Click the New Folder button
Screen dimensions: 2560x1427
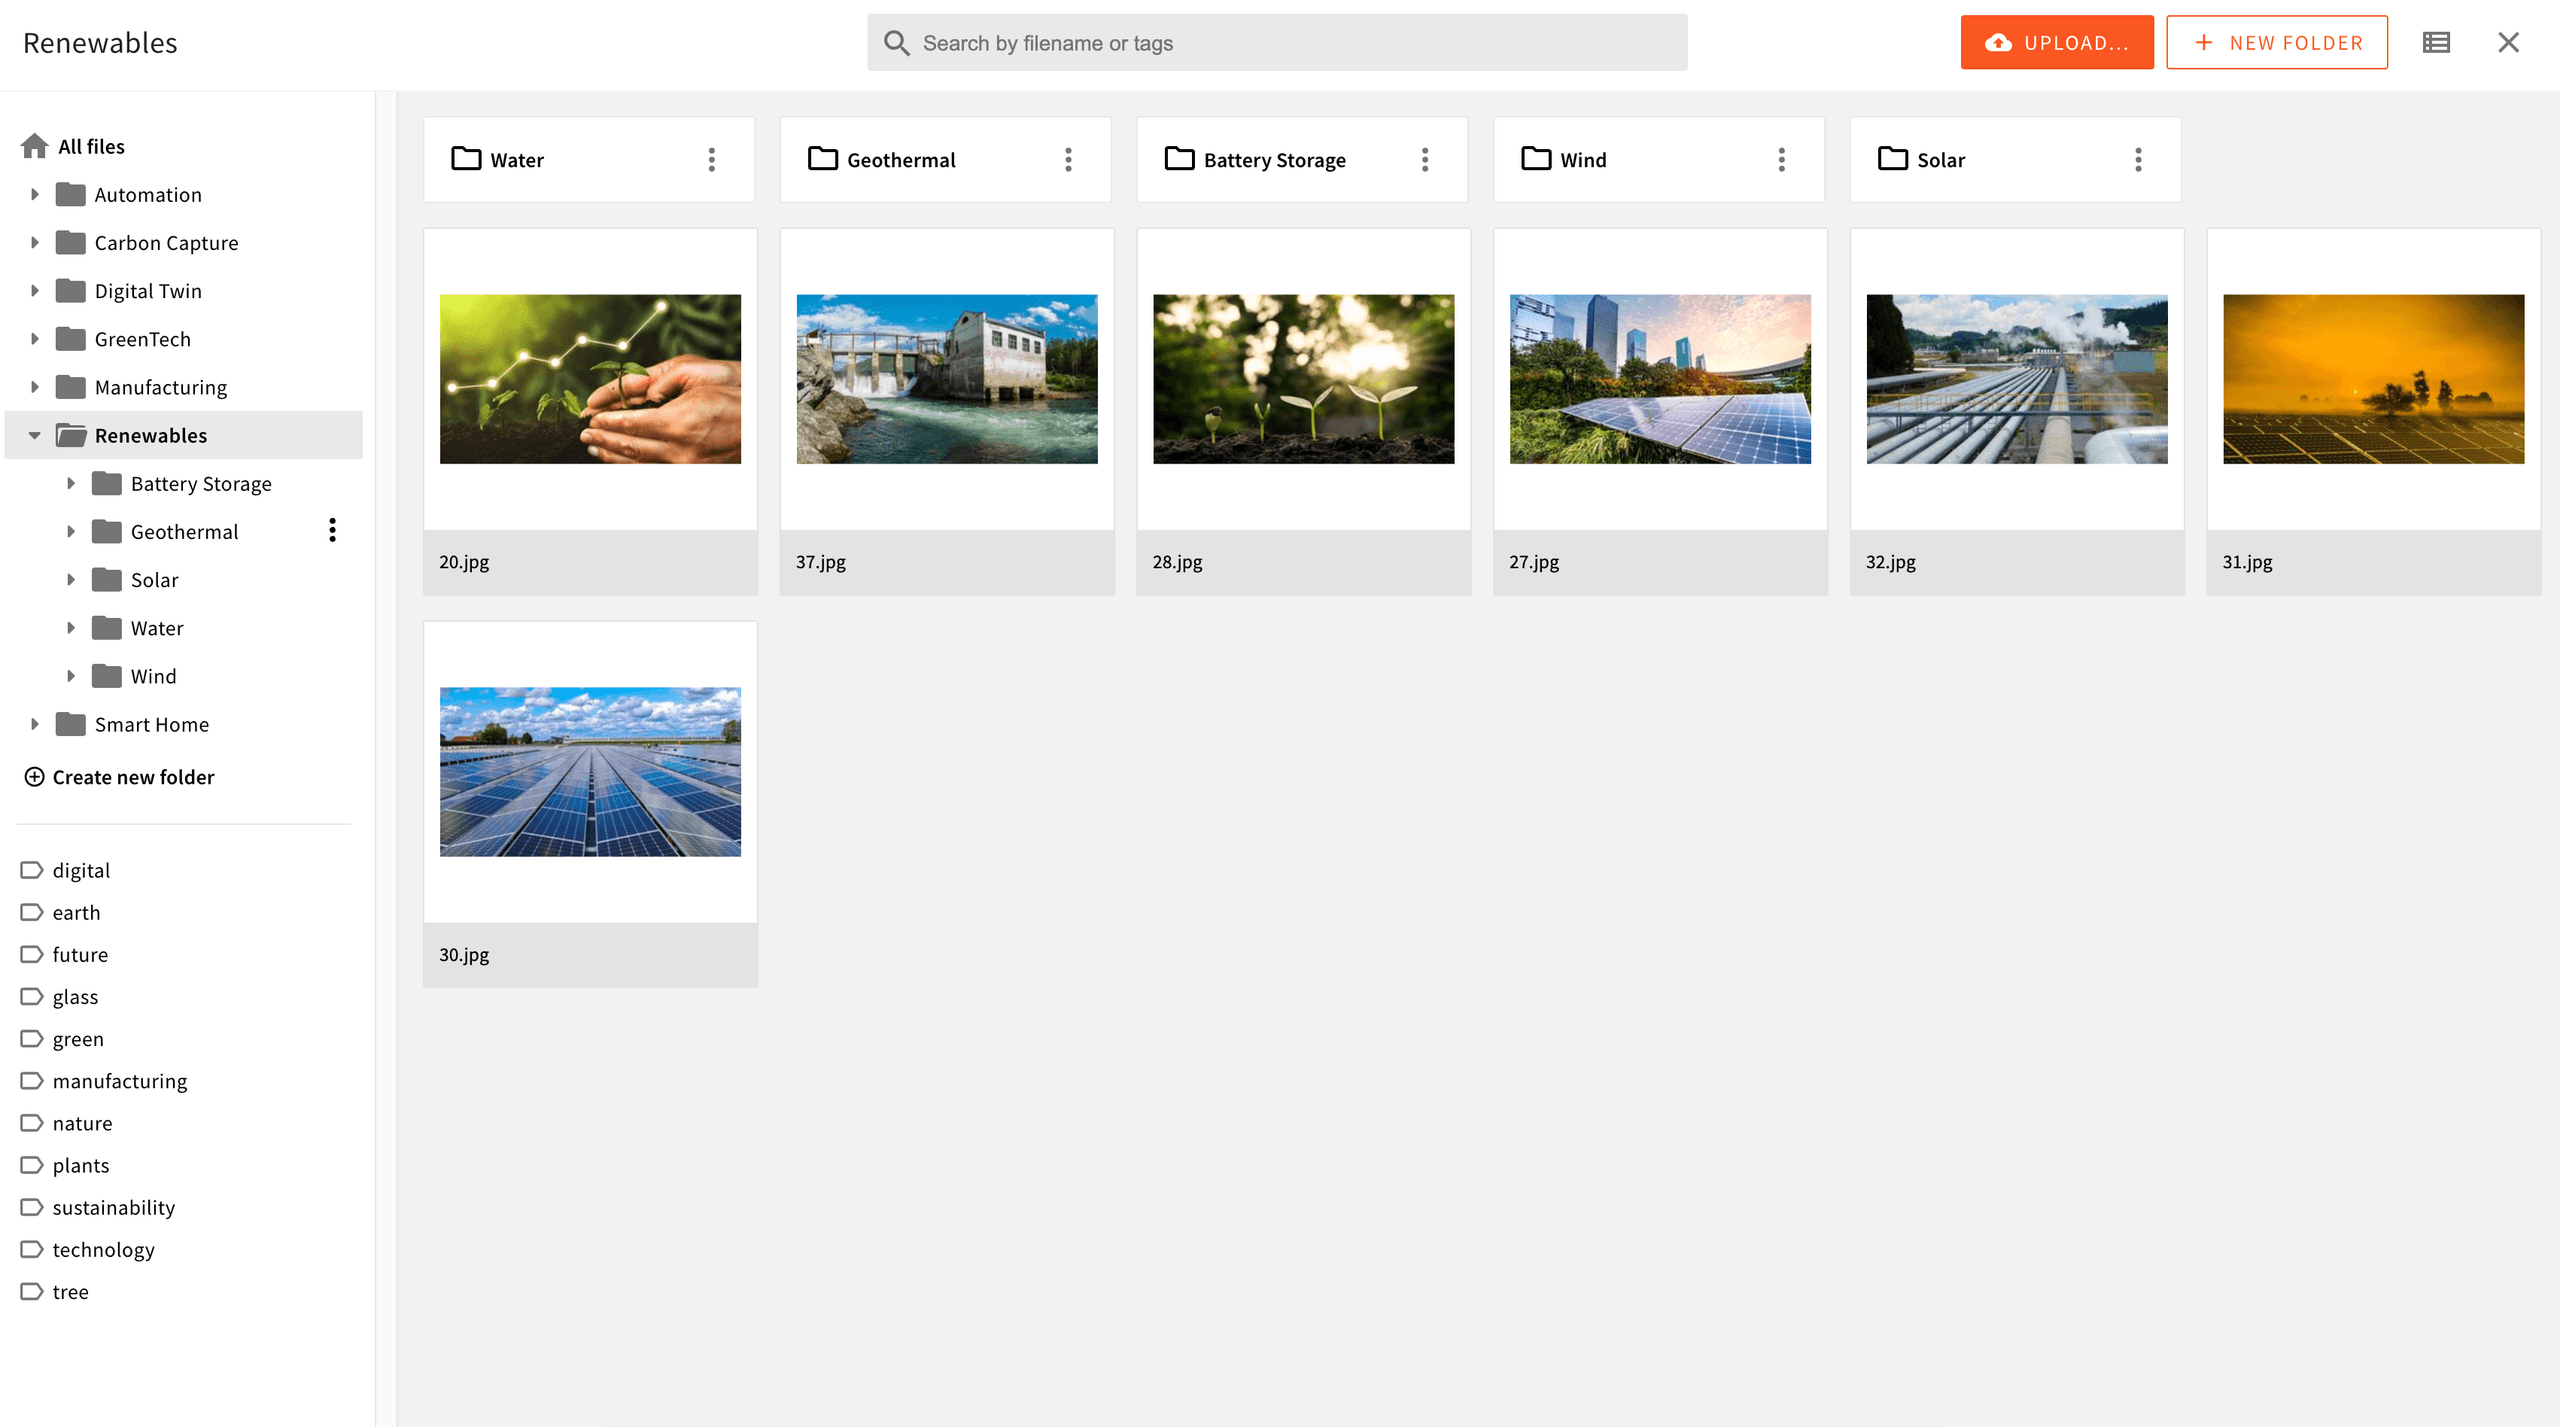2276,42
